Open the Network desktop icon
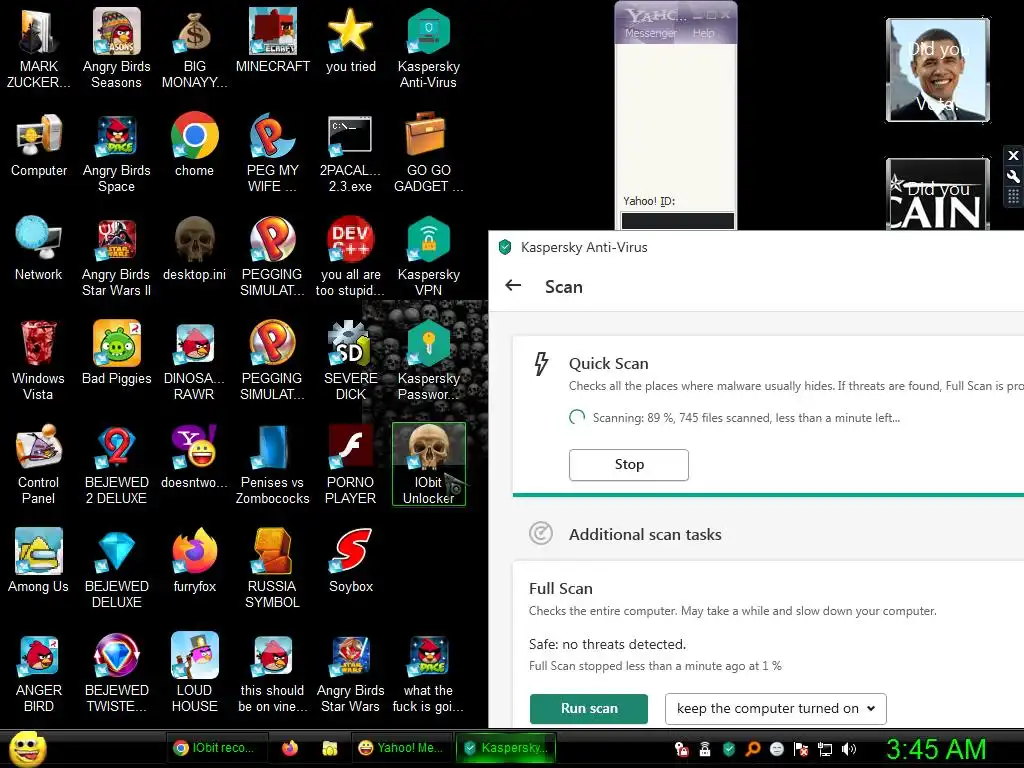 click(38, 248)
